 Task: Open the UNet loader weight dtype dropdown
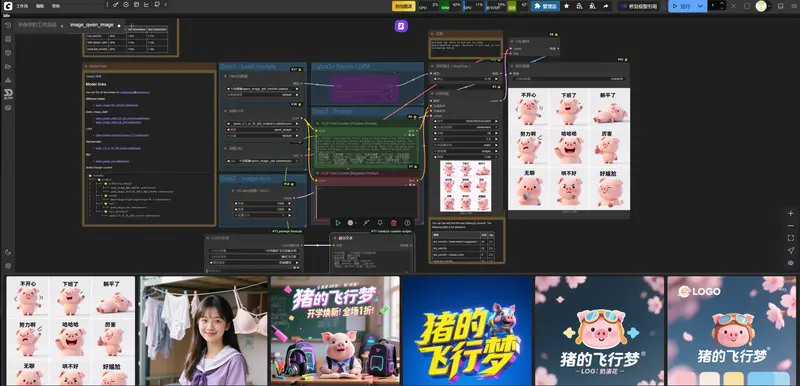click(262, 95)
